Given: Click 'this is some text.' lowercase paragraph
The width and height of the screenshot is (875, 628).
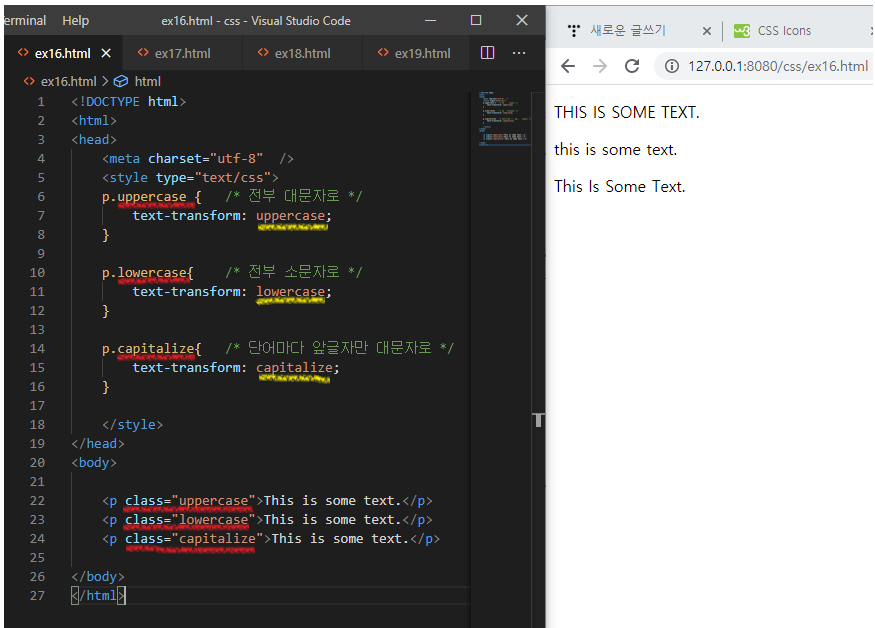Looking at the screenshot, I should [x=616, y=150].
